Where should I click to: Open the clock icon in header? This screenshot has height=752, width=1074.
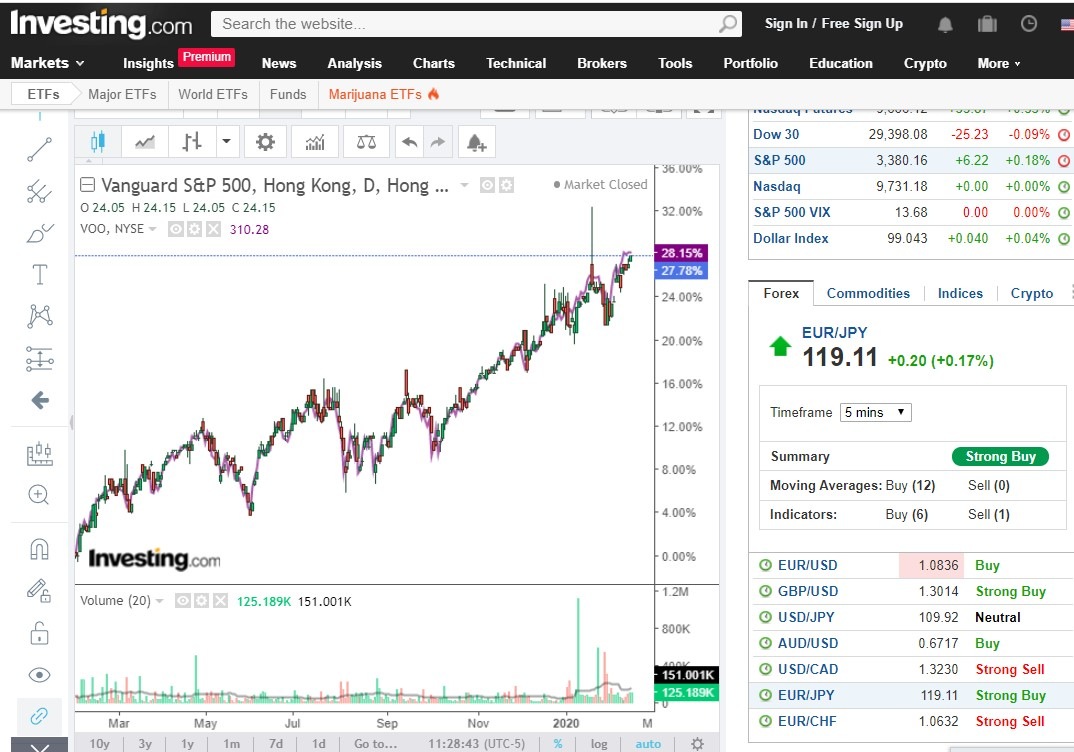coord(1029,24)
